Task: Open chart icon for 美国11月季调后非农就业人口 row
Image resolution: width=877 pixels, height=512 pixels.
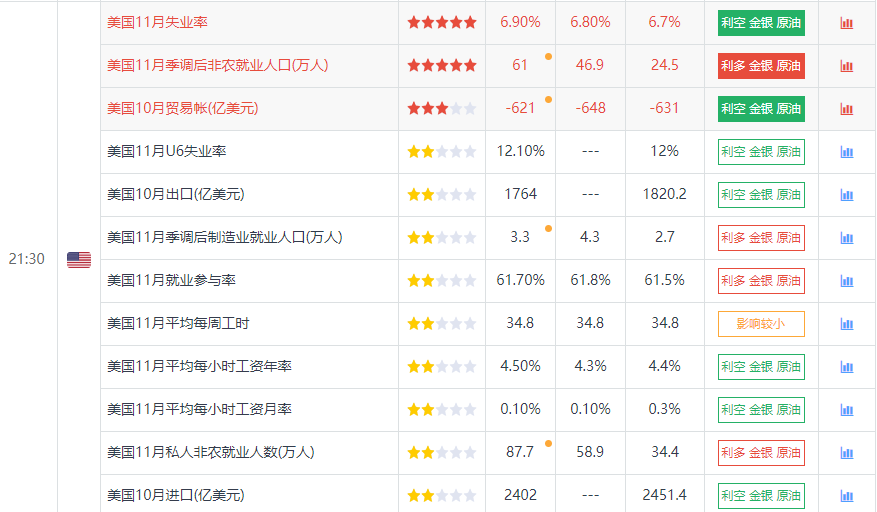Action: (x=847, y=66)
